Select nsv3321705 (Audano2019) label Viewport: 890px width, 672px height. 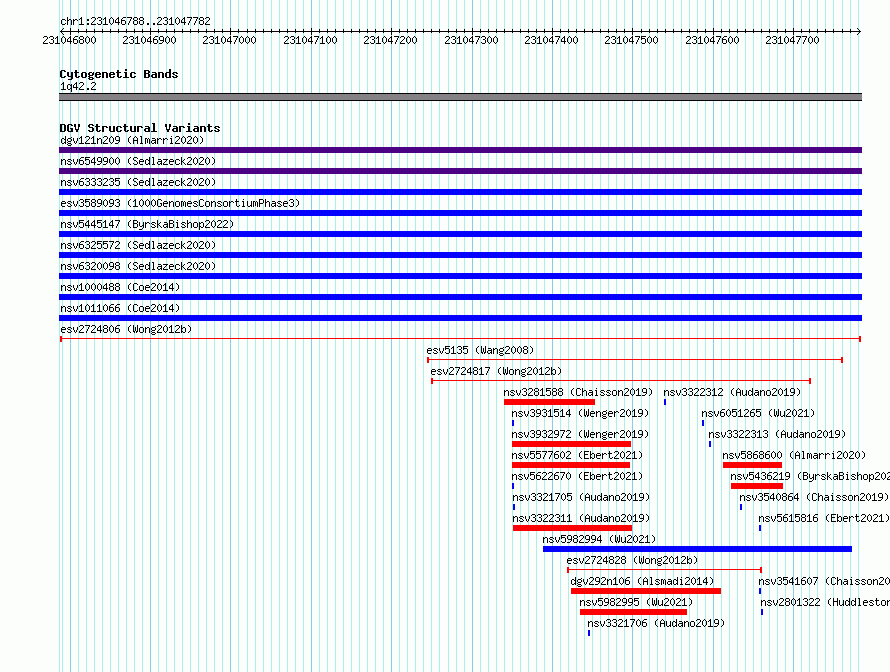581,497
